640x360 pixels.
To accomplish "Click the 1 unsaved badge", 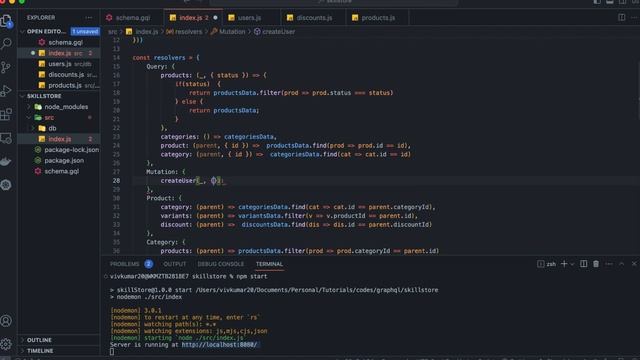I will point(85,31).
